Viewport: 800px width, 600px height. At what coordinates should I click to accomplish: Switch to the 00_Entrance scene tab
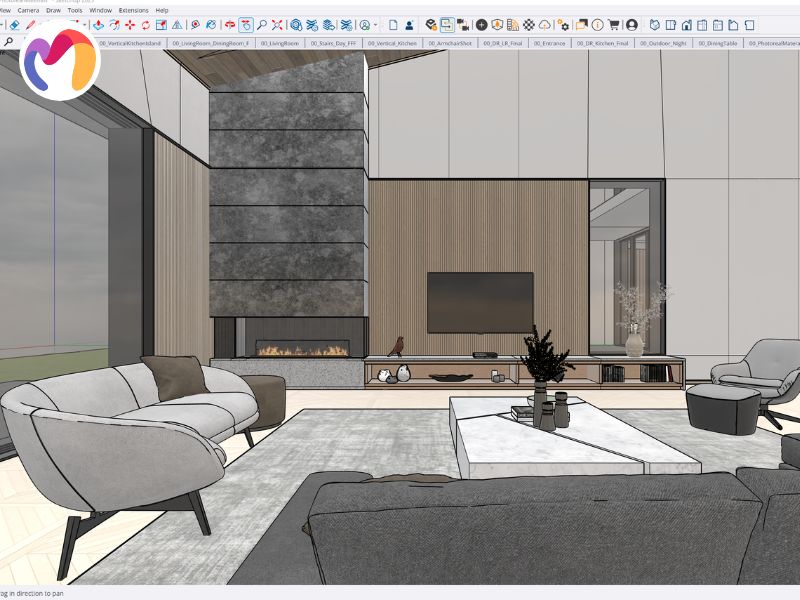[549, 43]
